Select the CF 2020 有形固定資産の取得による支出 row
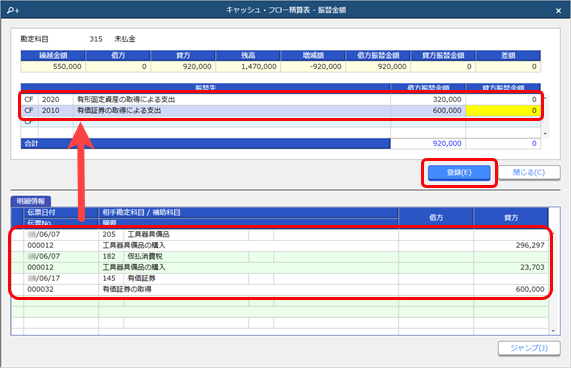This screenshot has height=368, width=571. [x=280, y=99]
